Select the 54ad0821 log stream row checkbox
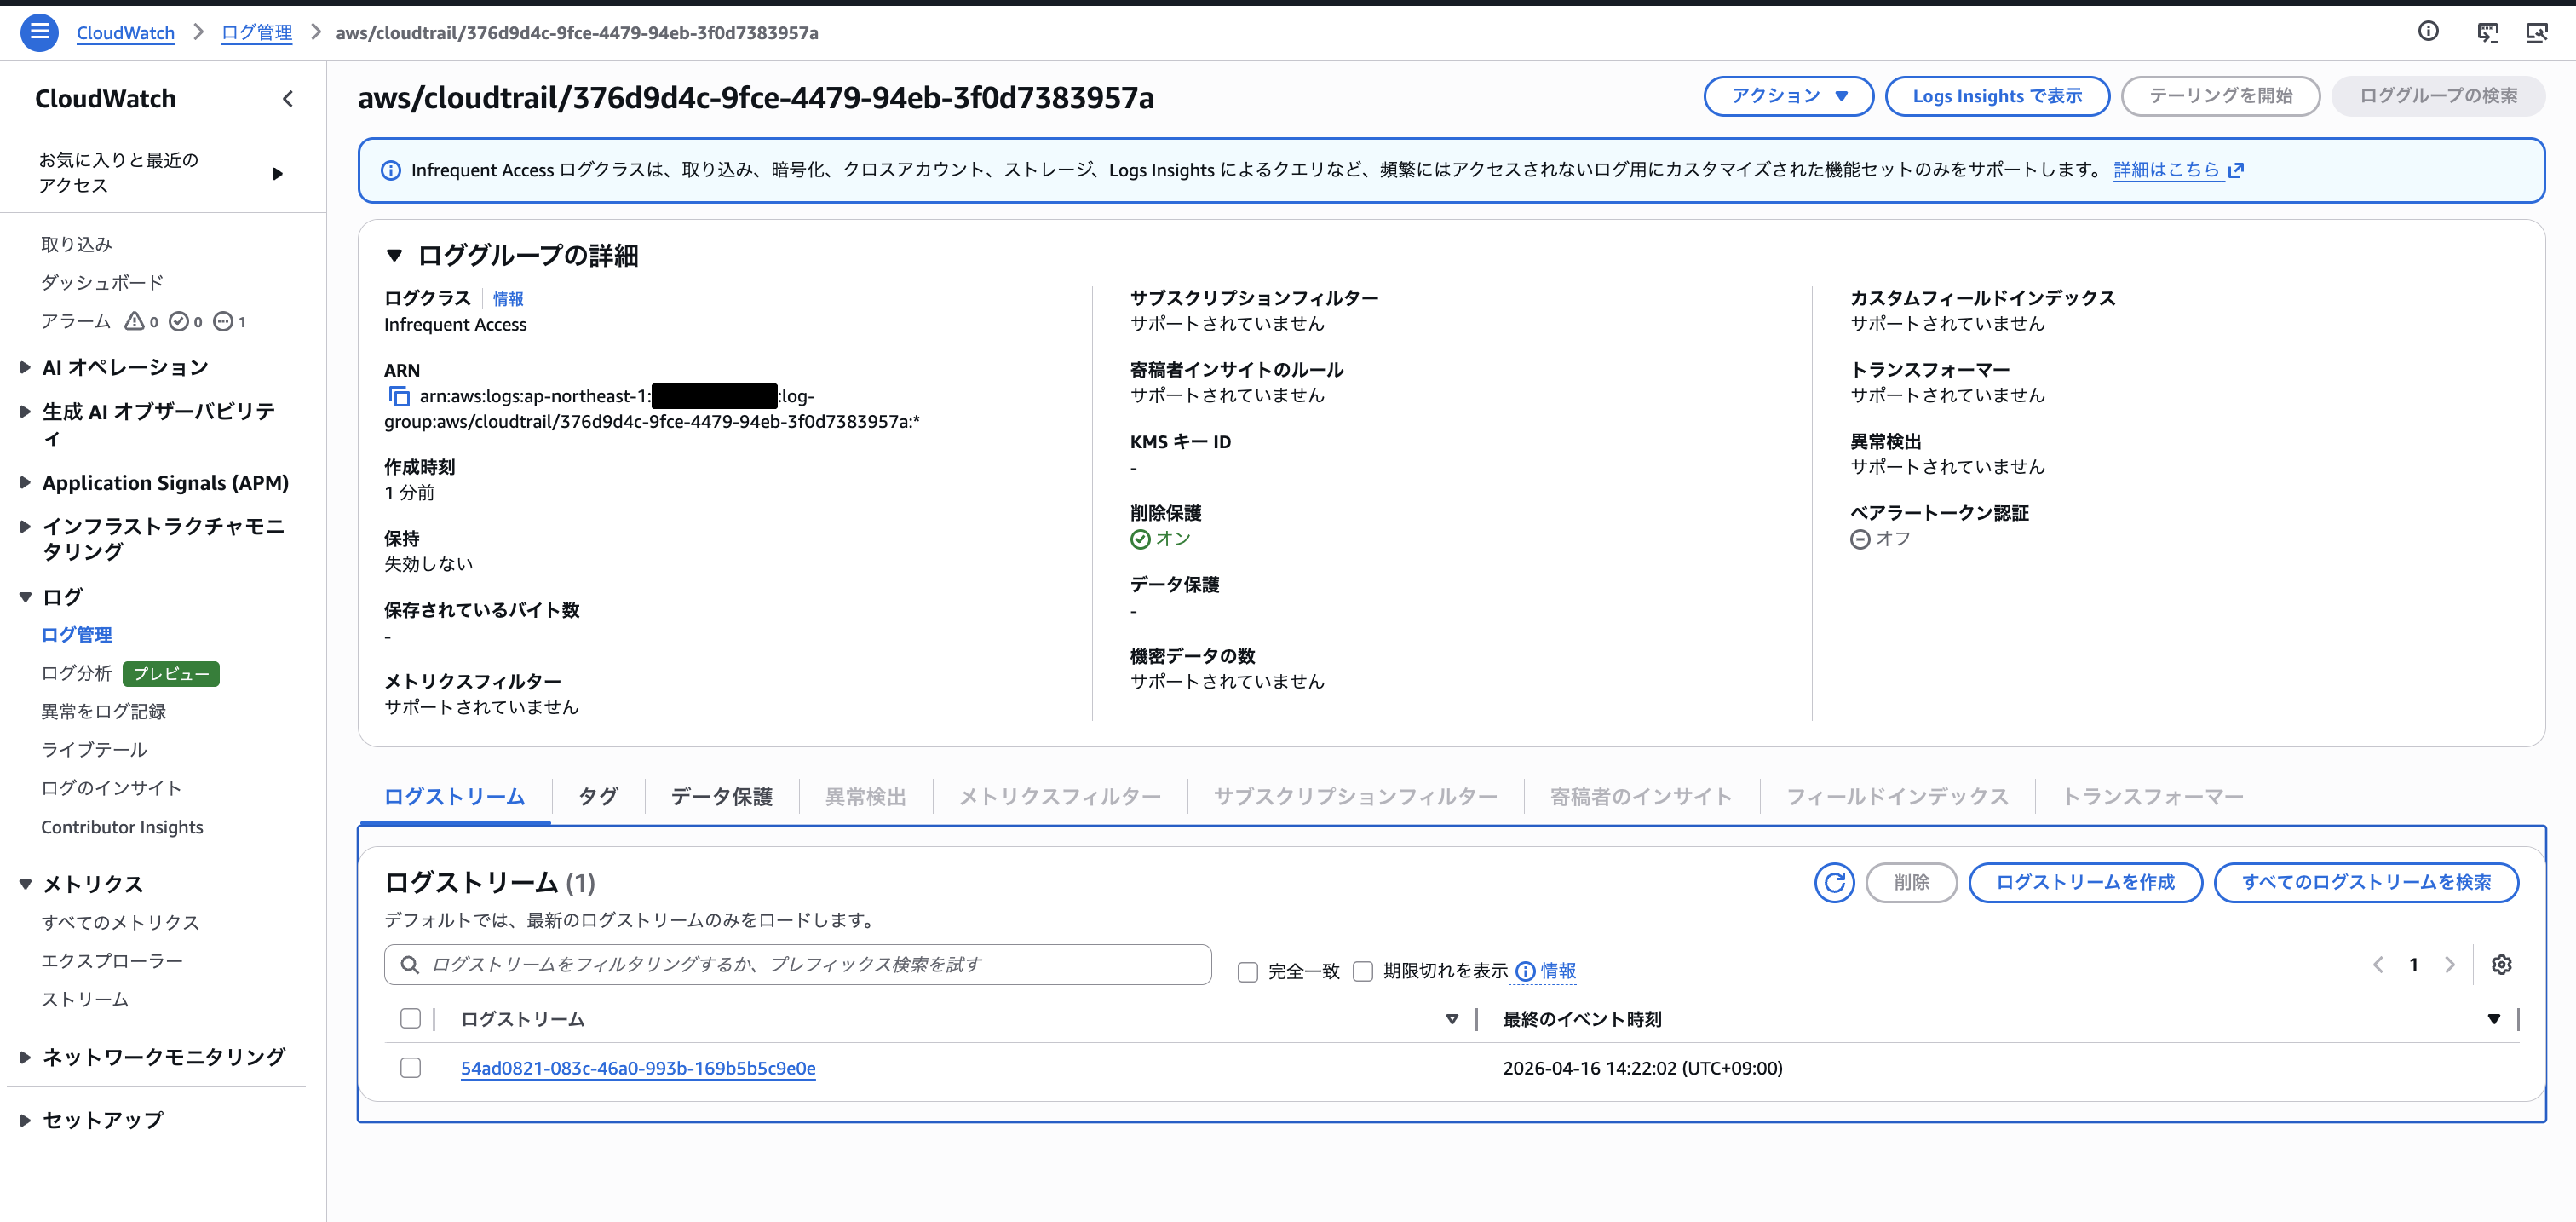Image resolution: width=2576 pixels, height=1222 pixels. click(410, 1068)
